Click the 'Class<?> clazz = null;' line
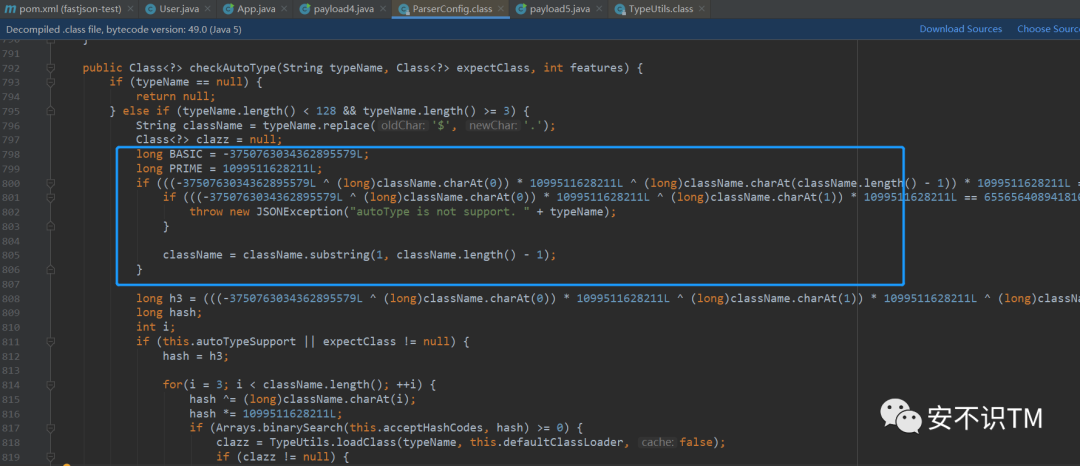The width and height of the screenshot is (1080, 466). pyautogui.click(x=209, y=140)
